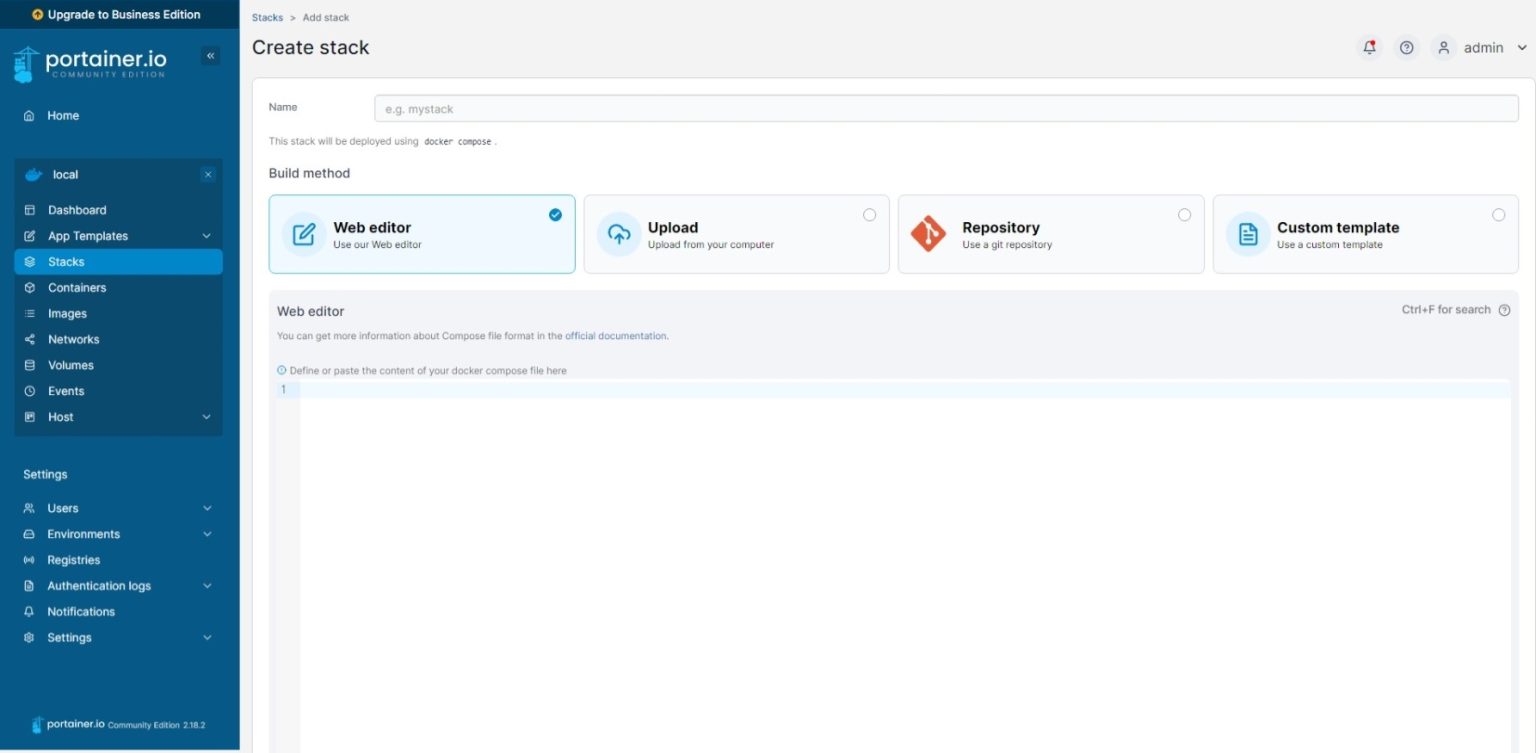This screenshot has height=753, width=1536.
Task: Open Images menu item
Action: [118, 314]
